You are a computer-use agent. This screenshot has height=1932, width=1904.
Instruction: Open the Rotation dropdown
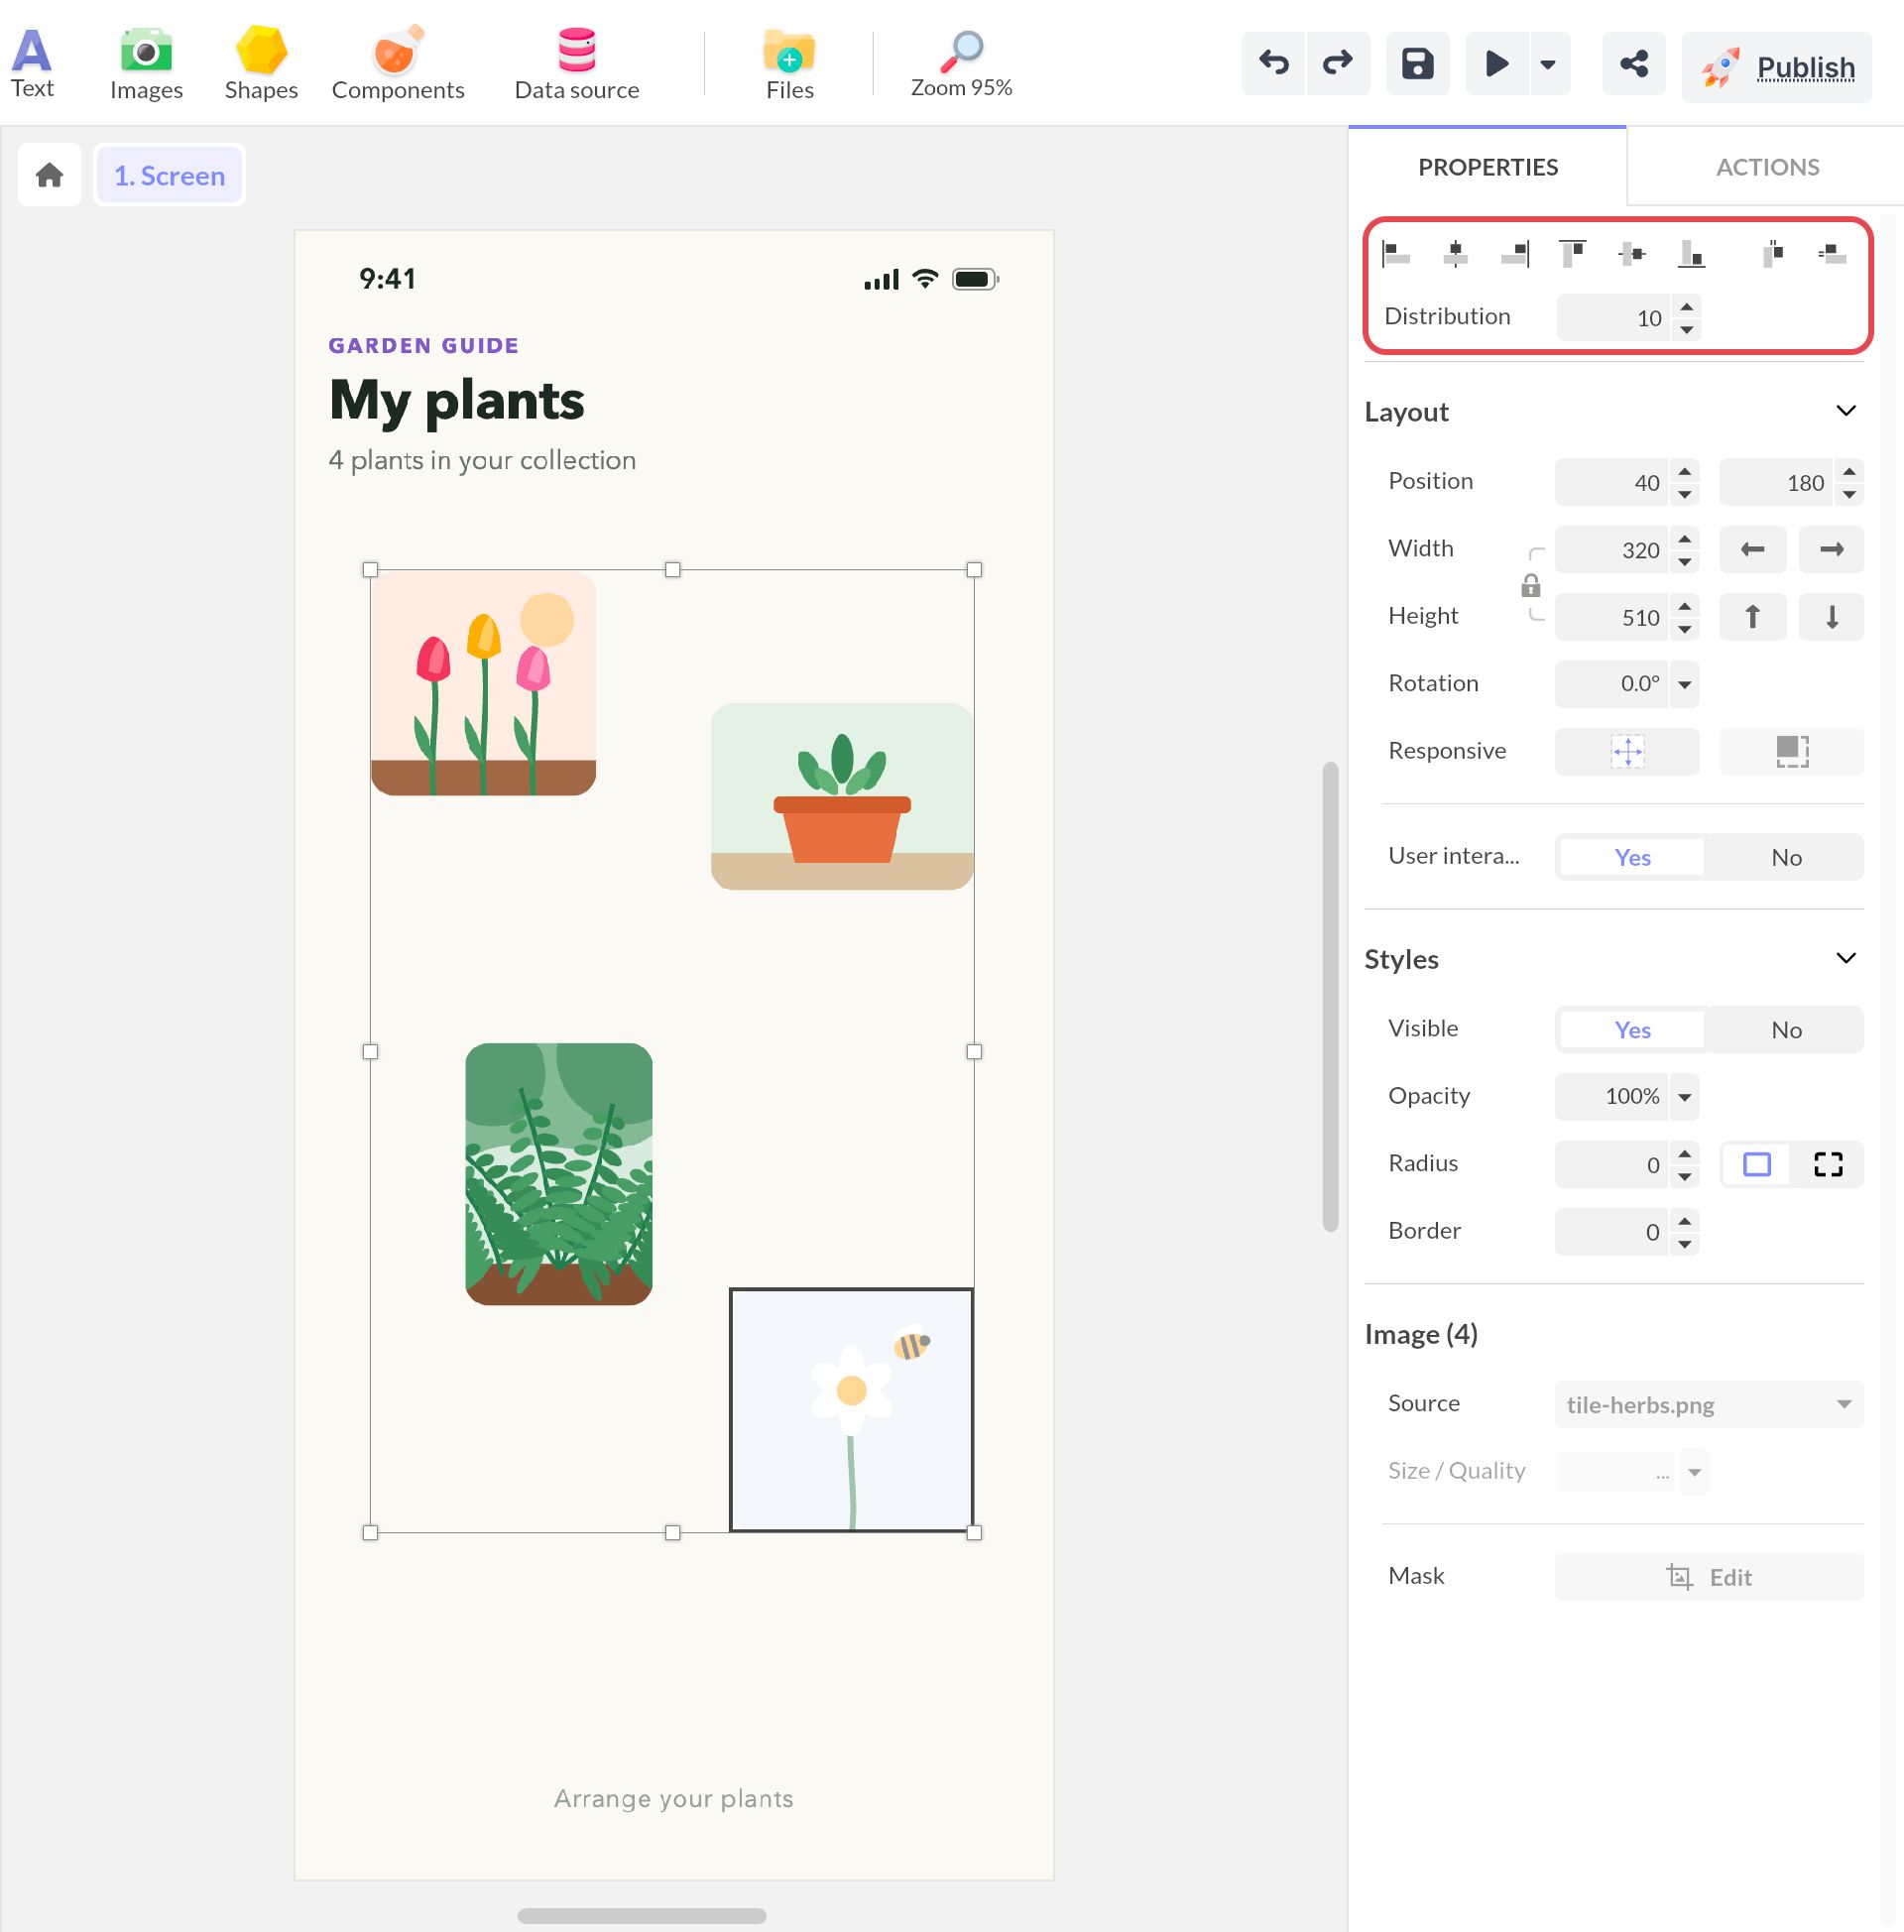click(x=1685, y=684)
